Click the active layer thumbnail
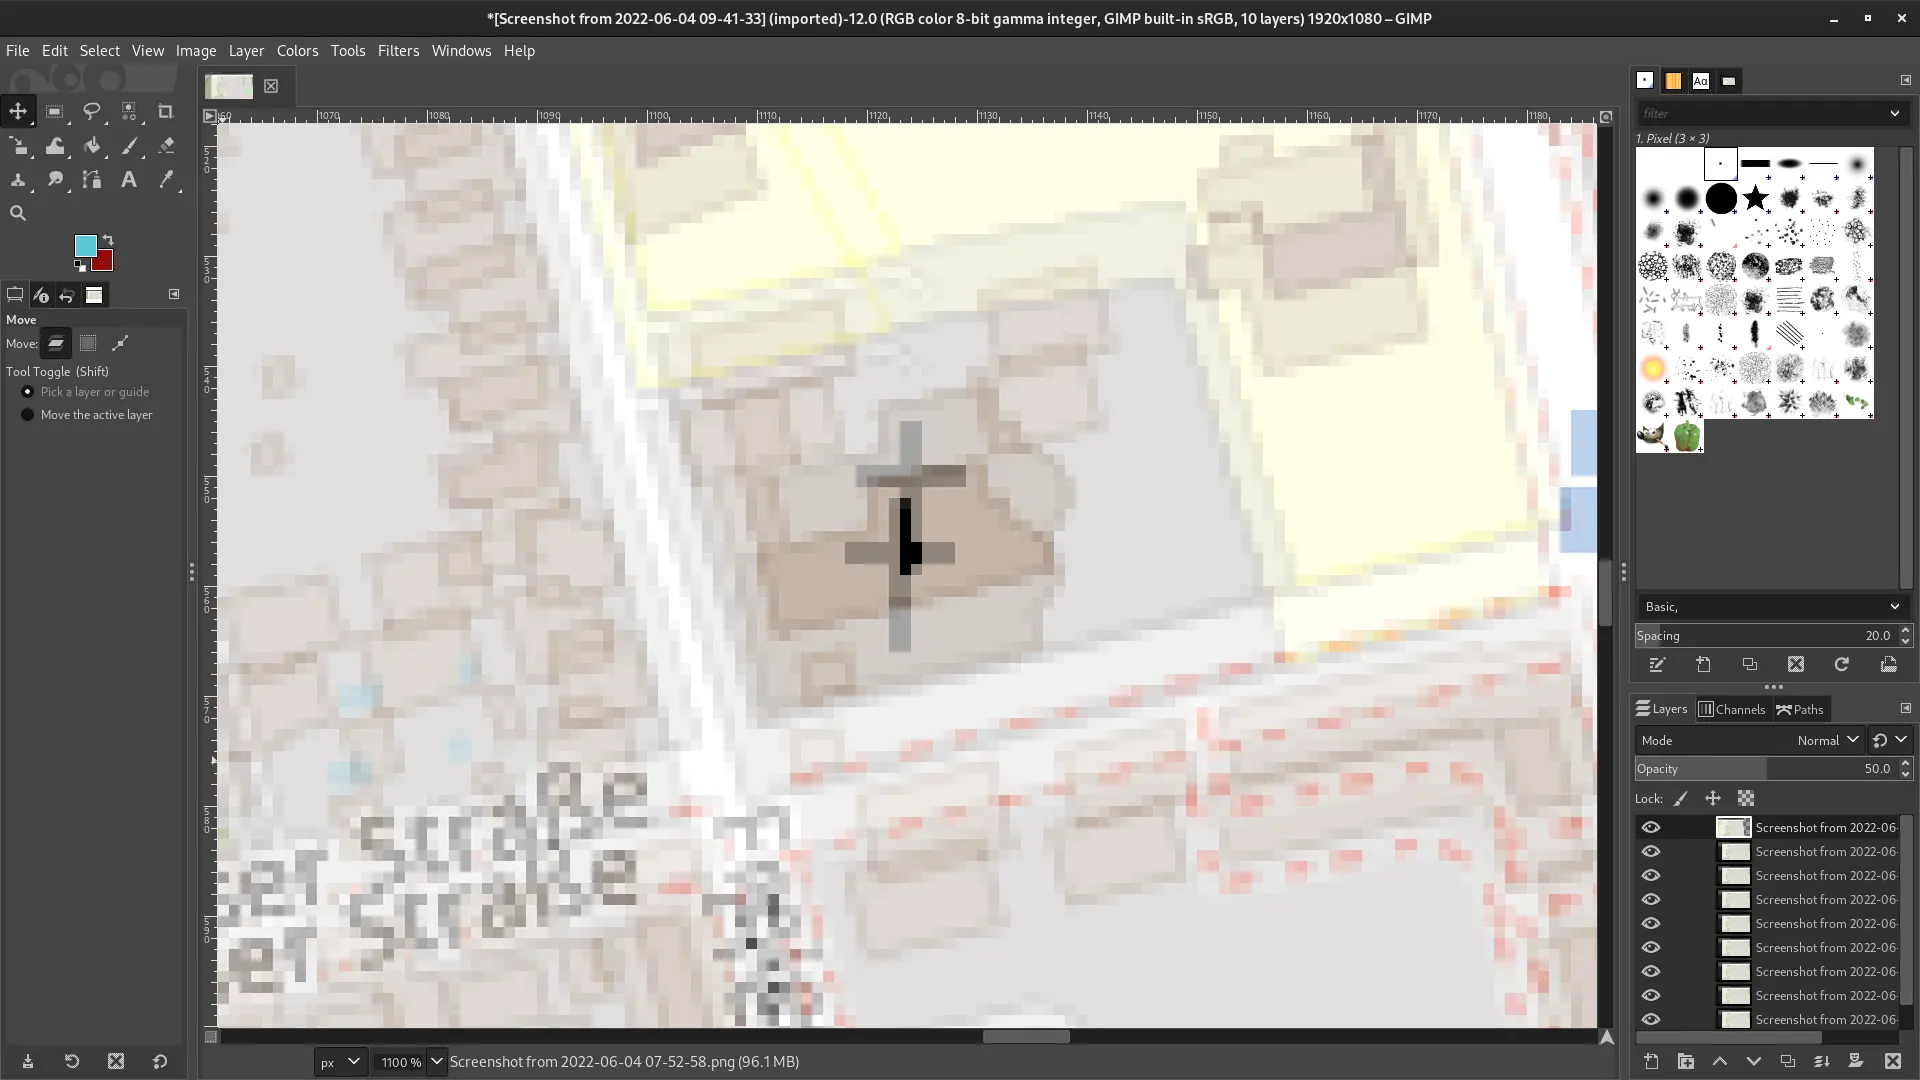This screenshot has height=1080, width=1920. pyautogui.click(x=1733, y=827)
